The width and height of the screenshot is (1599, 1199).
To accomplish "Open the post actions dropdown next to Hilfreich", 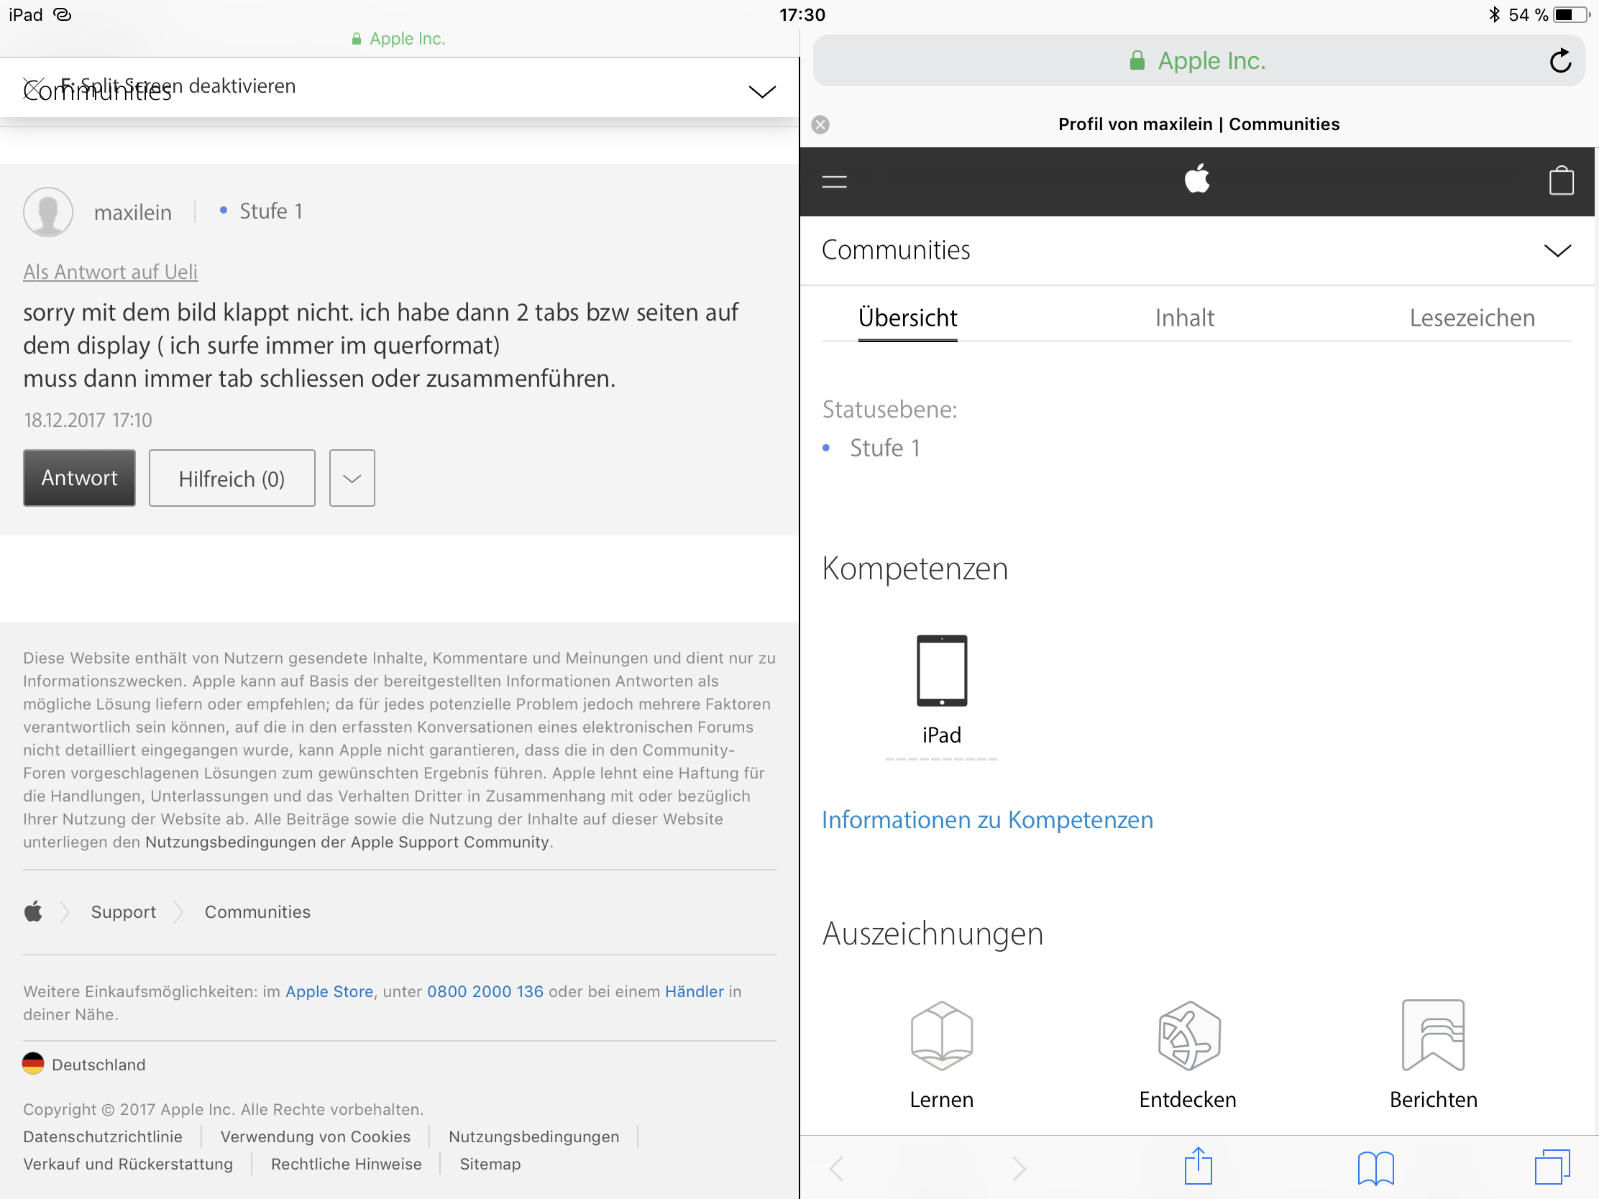I will [352, 478].
